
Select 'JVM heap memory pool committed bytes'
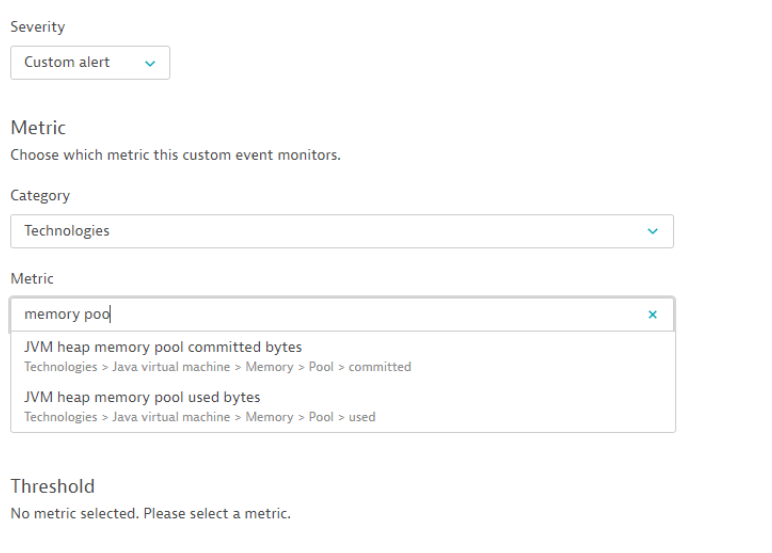(x=163, y=348)
